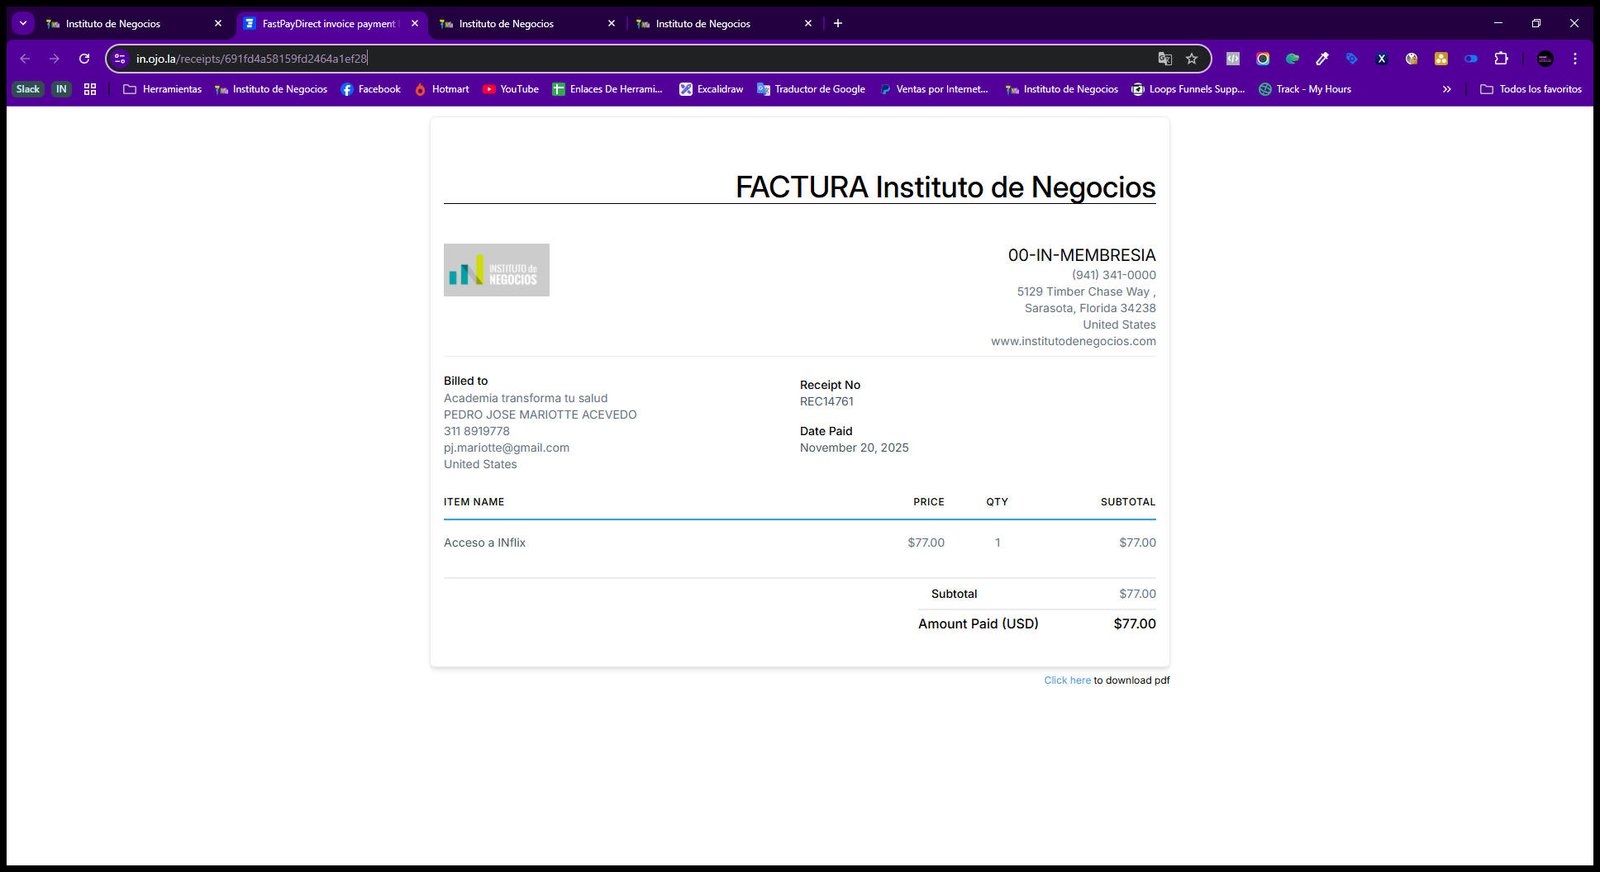
Task: Open the Extensions puzzle piece menu
Action: [x=1501, y=59]
